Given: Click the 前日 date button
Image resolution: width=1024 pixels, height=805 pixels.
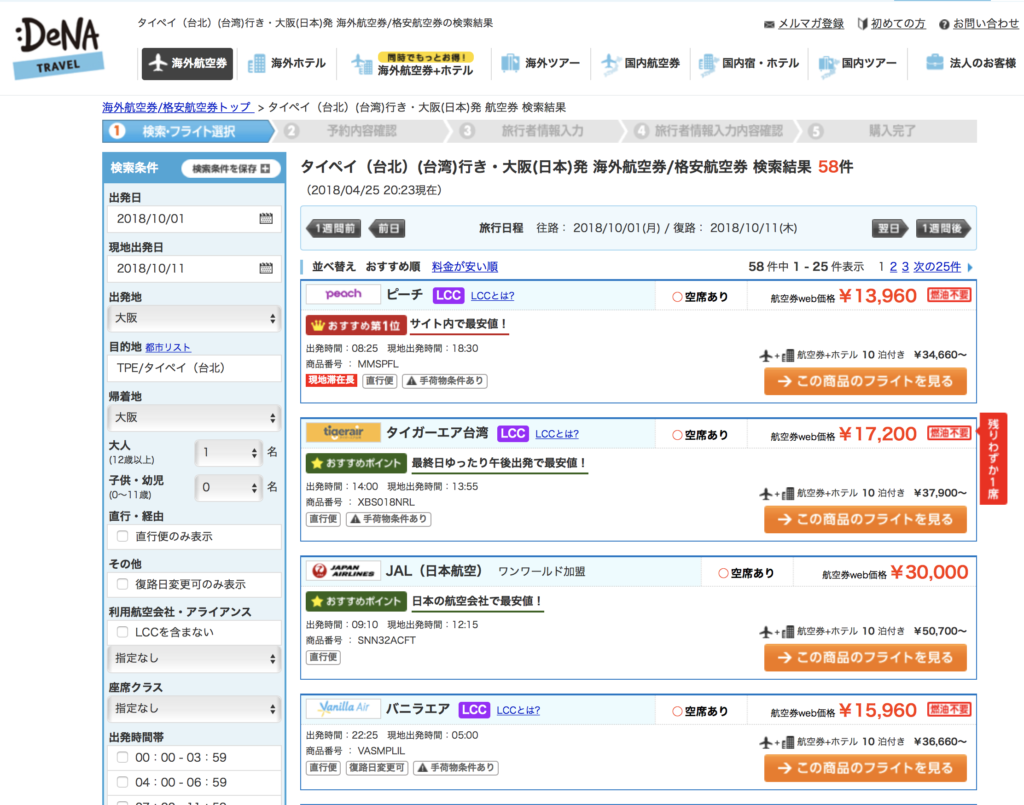Looking at the screenshot, I should click(x=387, y=229).
